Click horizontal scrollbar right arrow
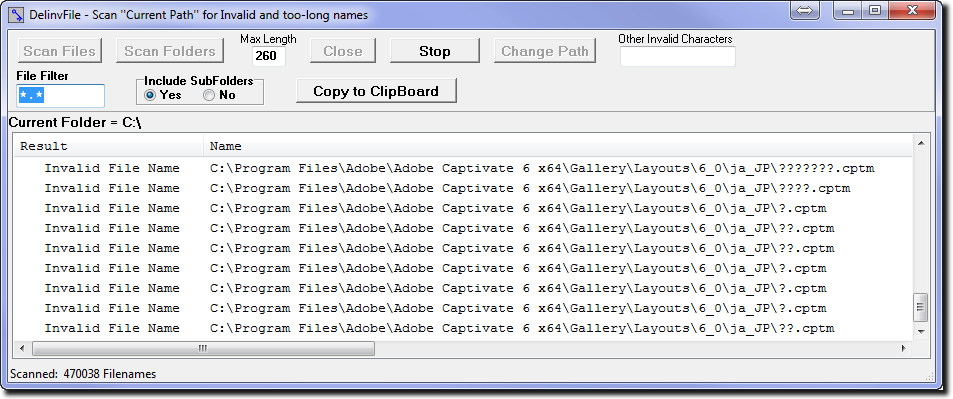This screenshot has height=399, width=953. point(904,349)
